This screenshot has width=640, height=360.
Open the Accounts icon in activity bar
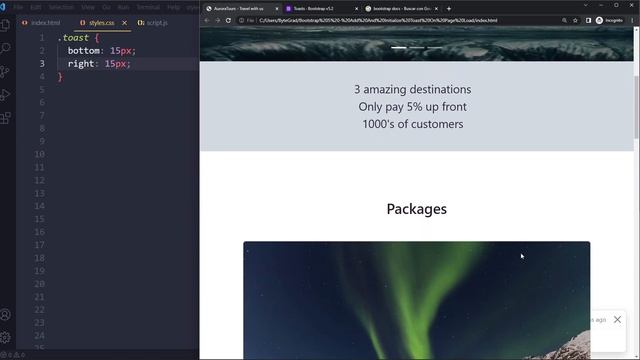coord(5,315)
